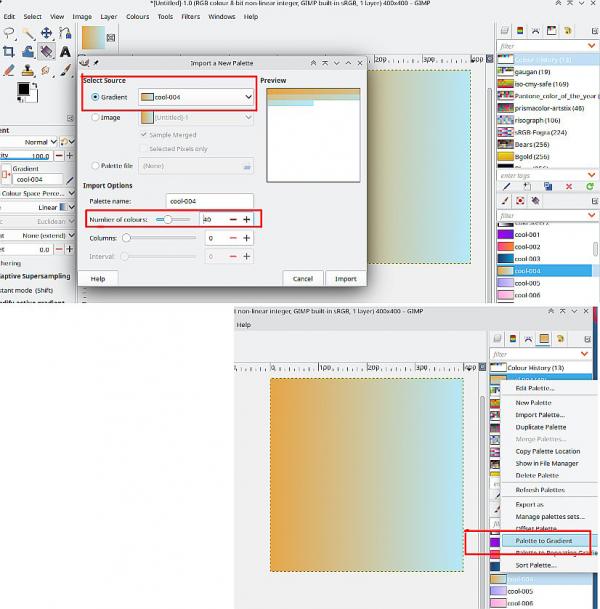
Task: Select the Gradient source radio button
Action: coord(95,97)
